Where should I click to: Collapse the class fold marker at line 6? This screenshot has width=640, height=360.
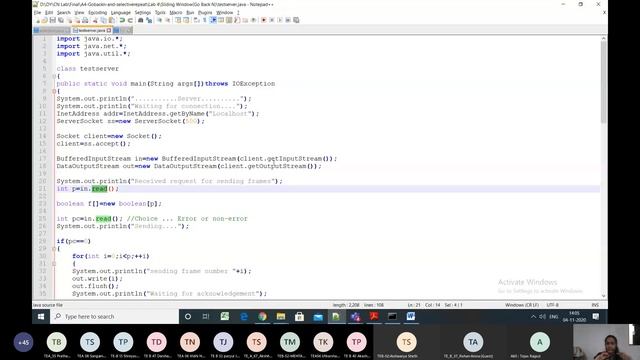[x=54, y=76]
